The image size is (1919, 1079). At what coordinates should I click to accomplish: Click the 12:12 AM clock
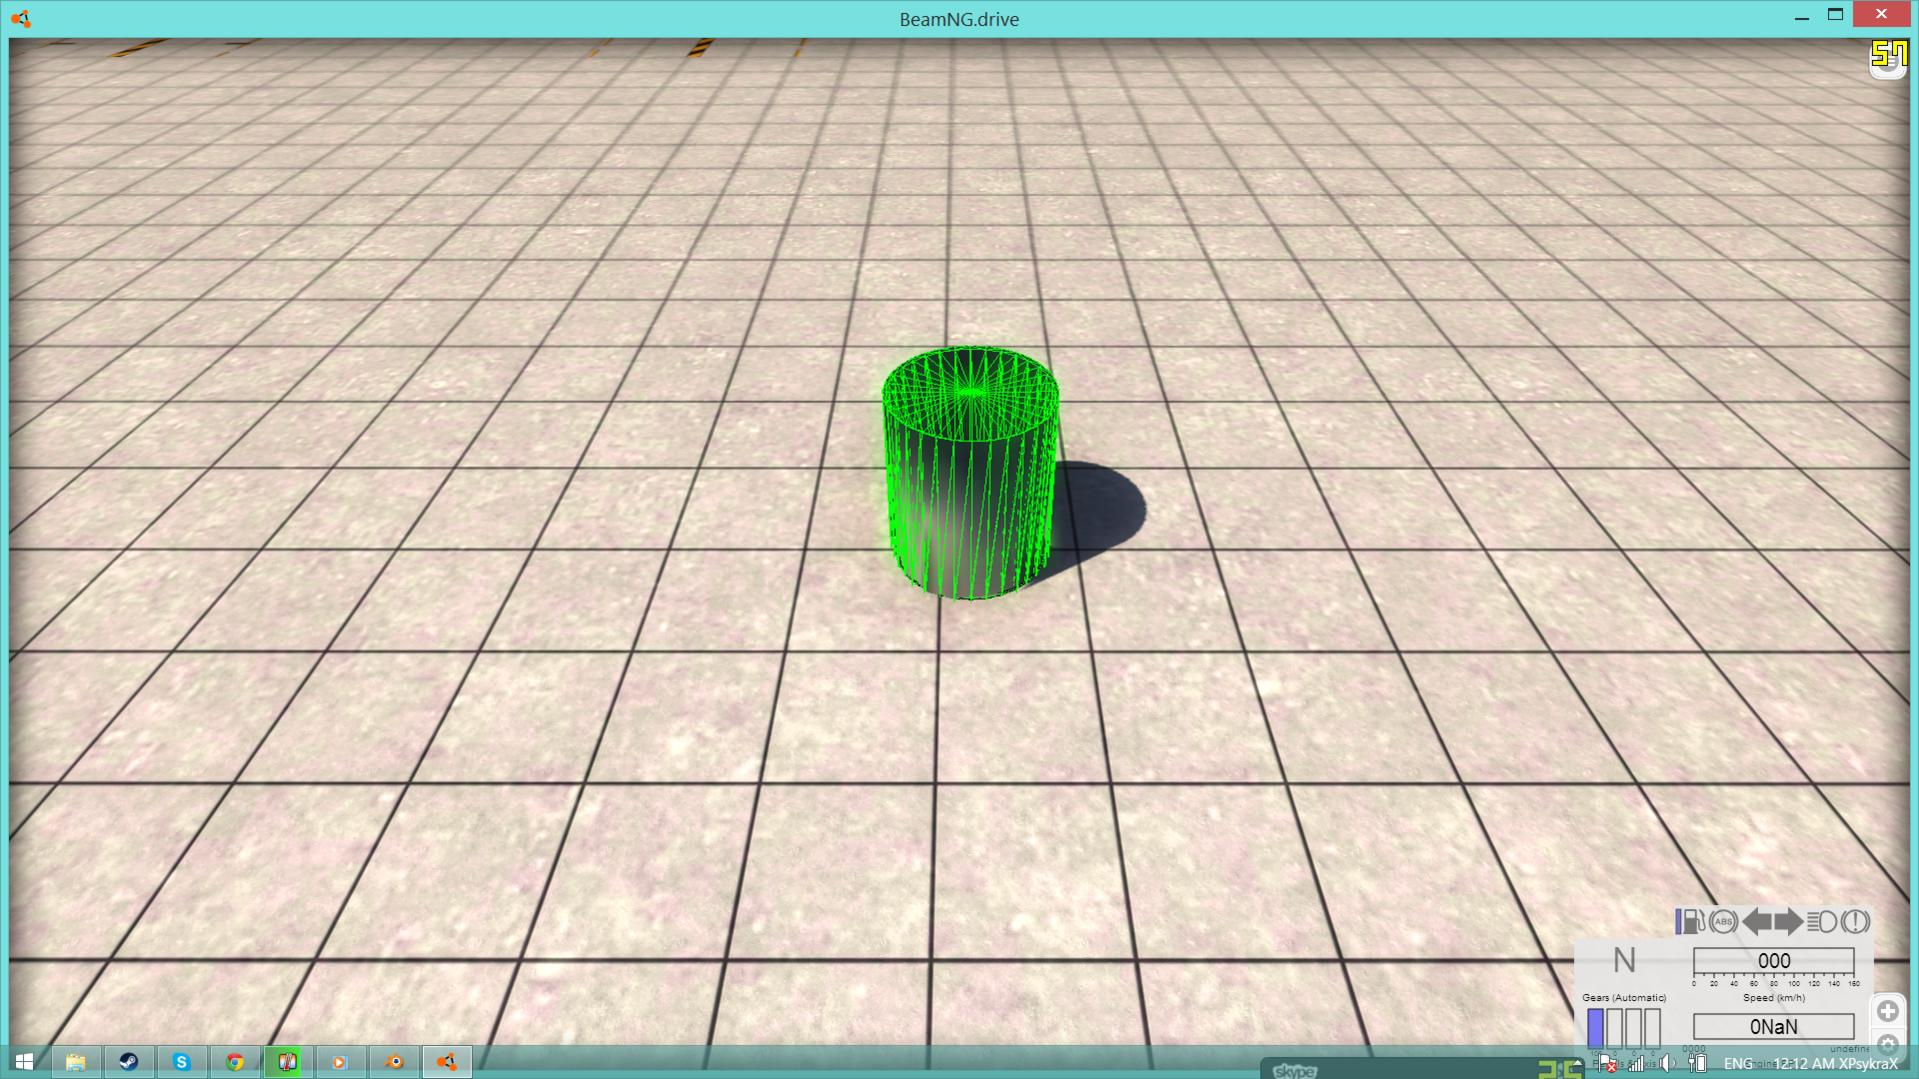(x=1803, y=1064)
